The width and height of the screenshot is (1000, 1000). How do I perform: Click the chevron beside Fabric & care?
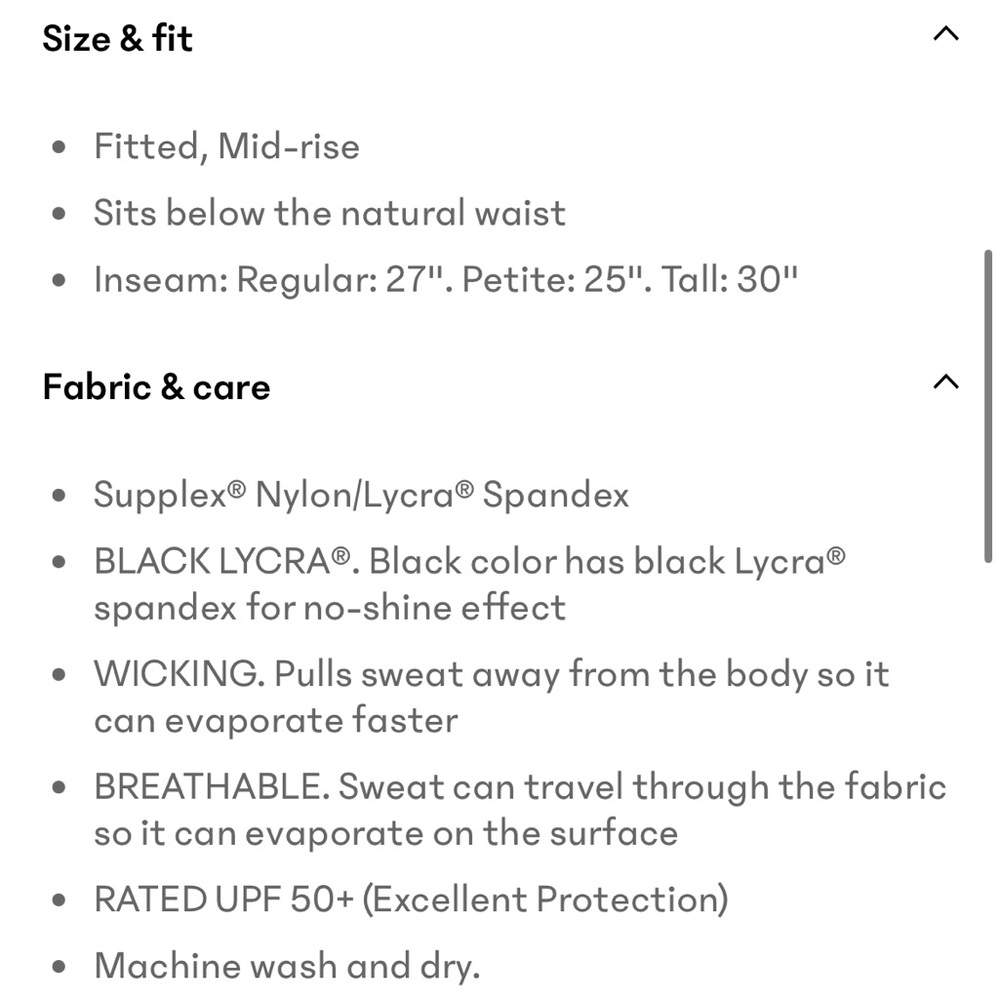(944, 380)
